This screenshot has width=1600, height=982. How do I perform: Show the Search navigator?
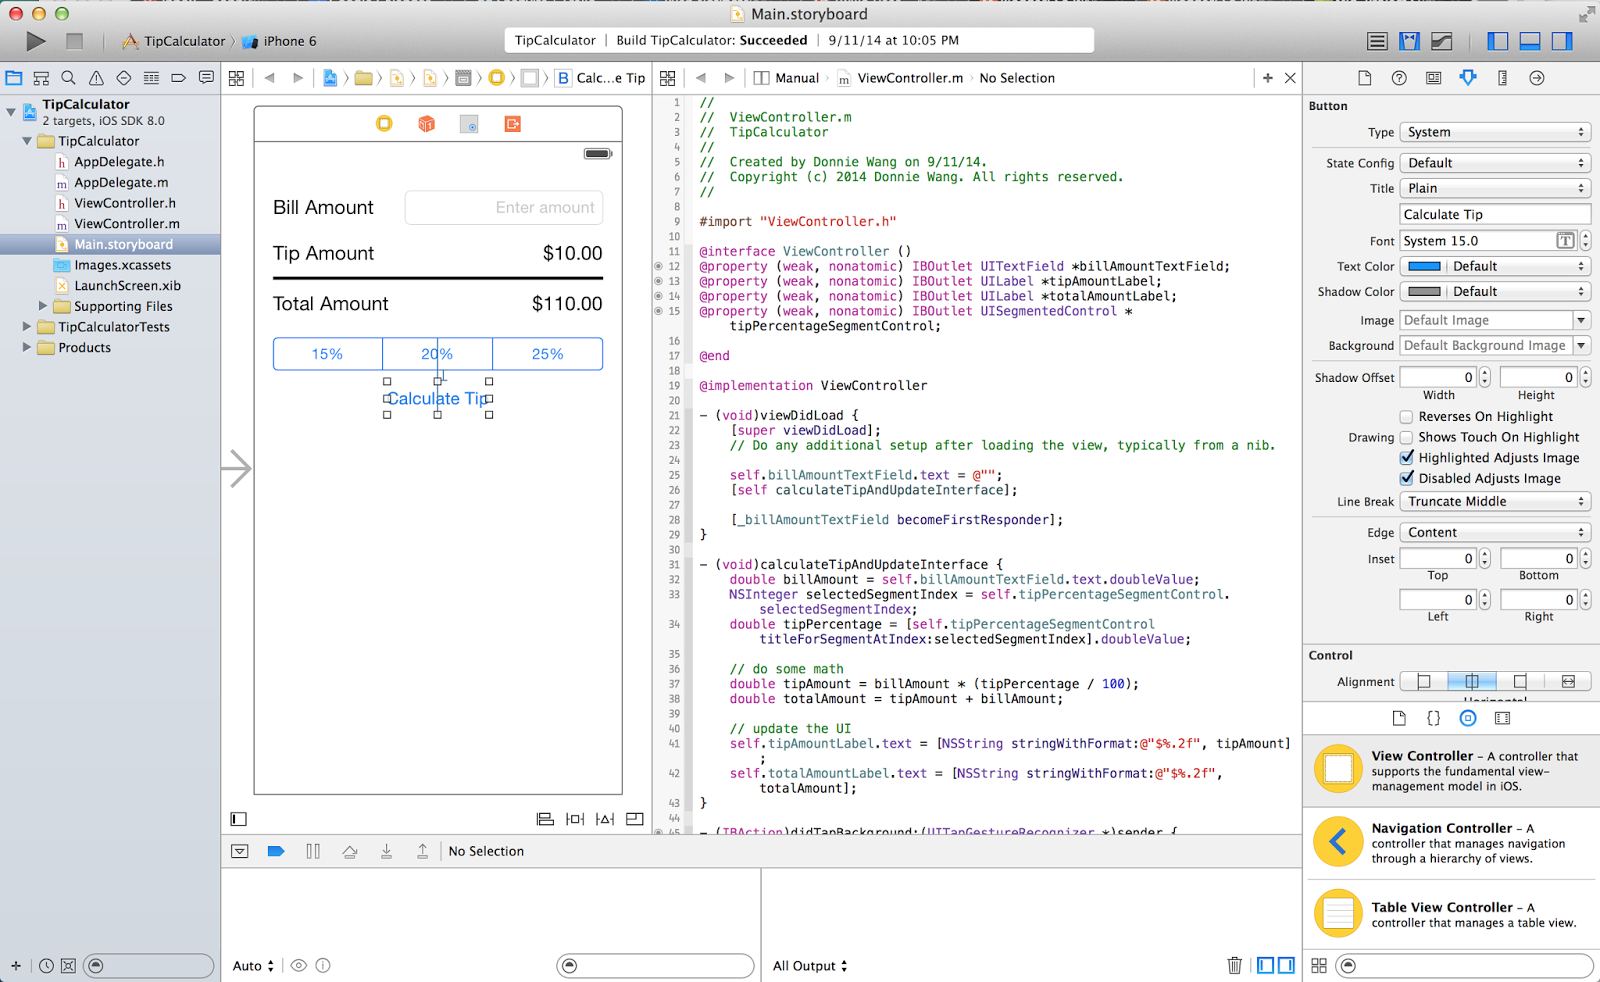point(68,78)
